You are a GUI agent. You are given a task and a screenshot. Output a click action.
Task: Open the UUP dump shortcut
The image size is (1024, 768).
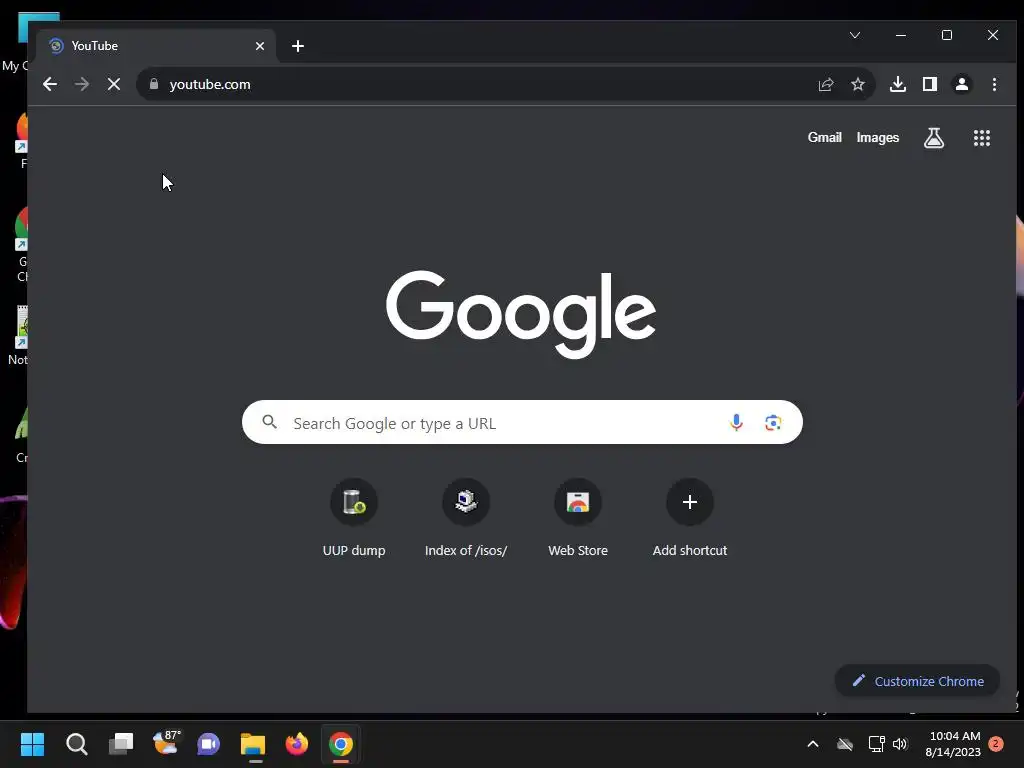[354, 518]
